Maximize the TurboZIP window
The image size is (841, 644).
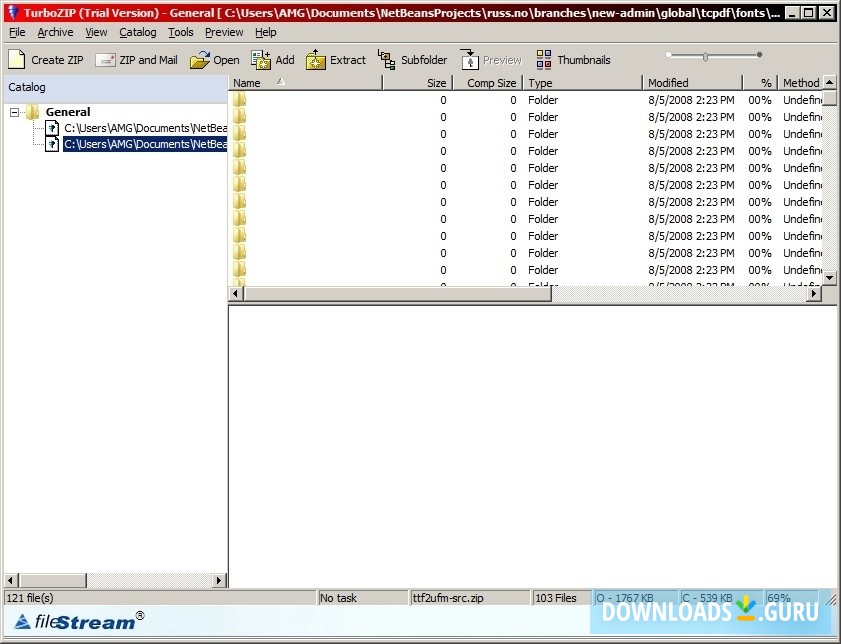809,13
